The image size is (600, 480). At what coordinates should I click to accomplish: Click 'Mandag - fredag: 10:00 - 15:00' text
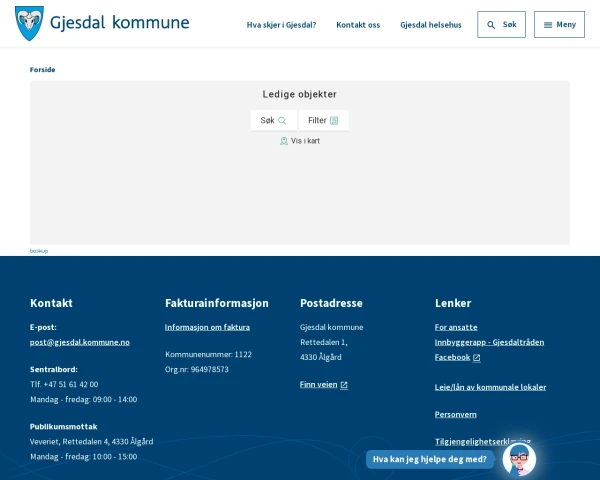pyautogui.click(x=83, y=457)
